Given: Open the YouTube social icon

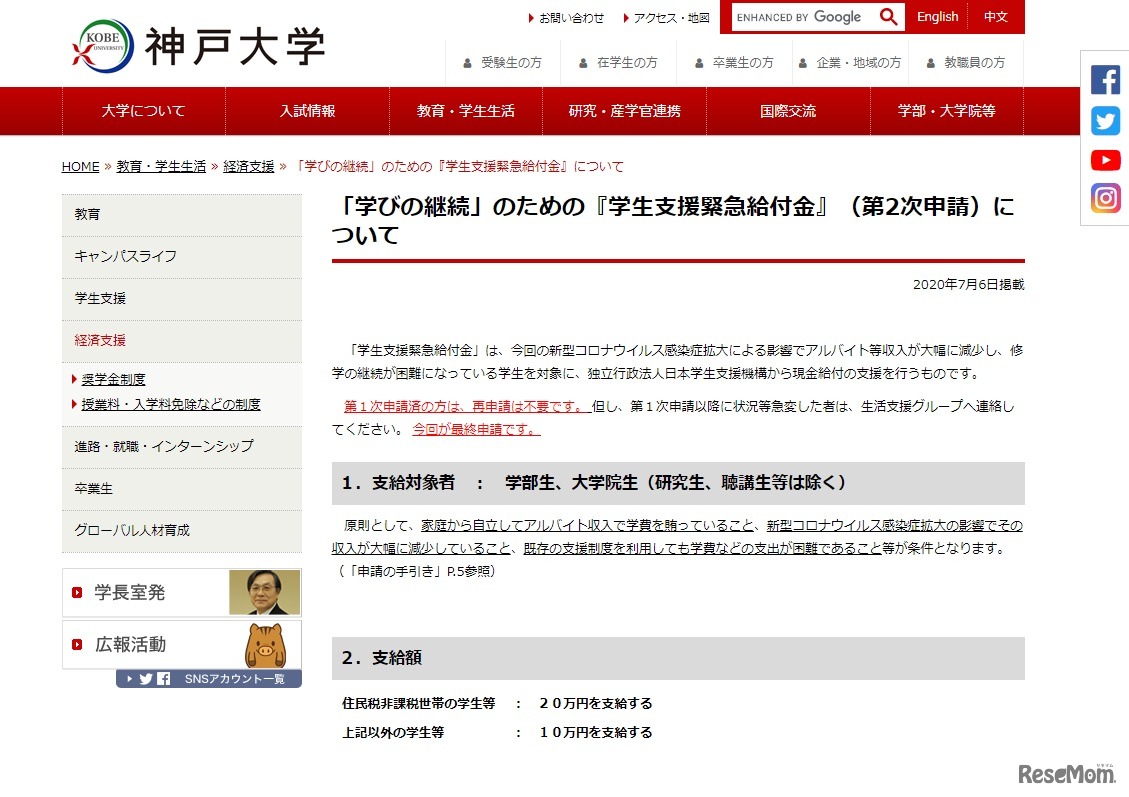Looking at the screenshot, I should pyautogui.click(x=1105, y=160).
